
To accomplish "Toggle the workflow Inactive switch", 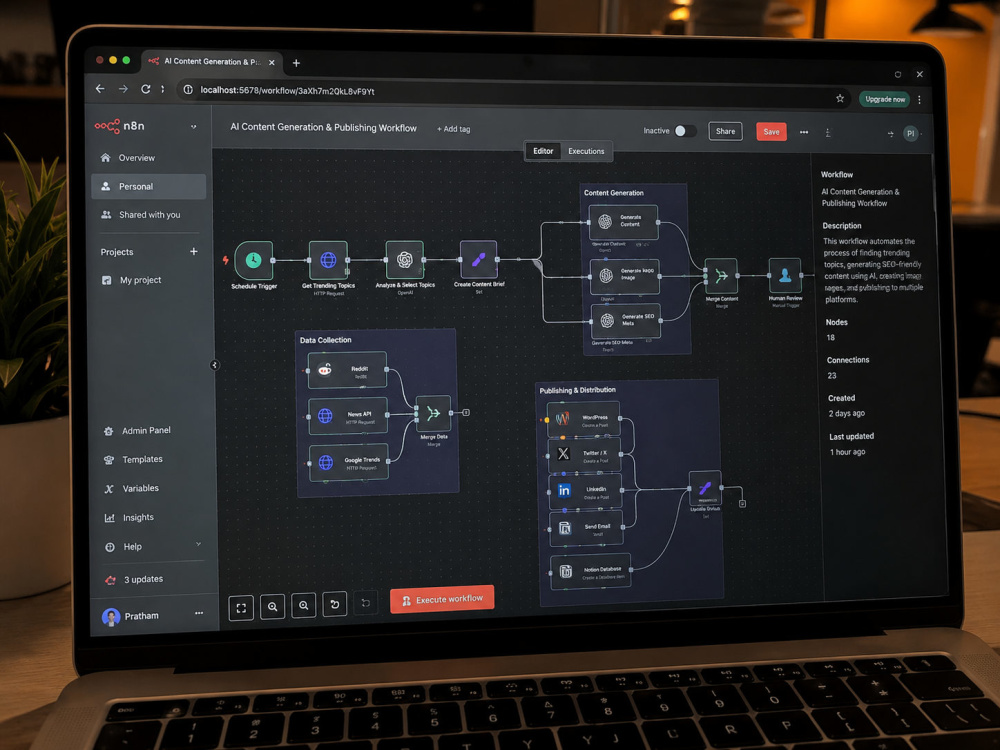I will (x=685, y=131).
